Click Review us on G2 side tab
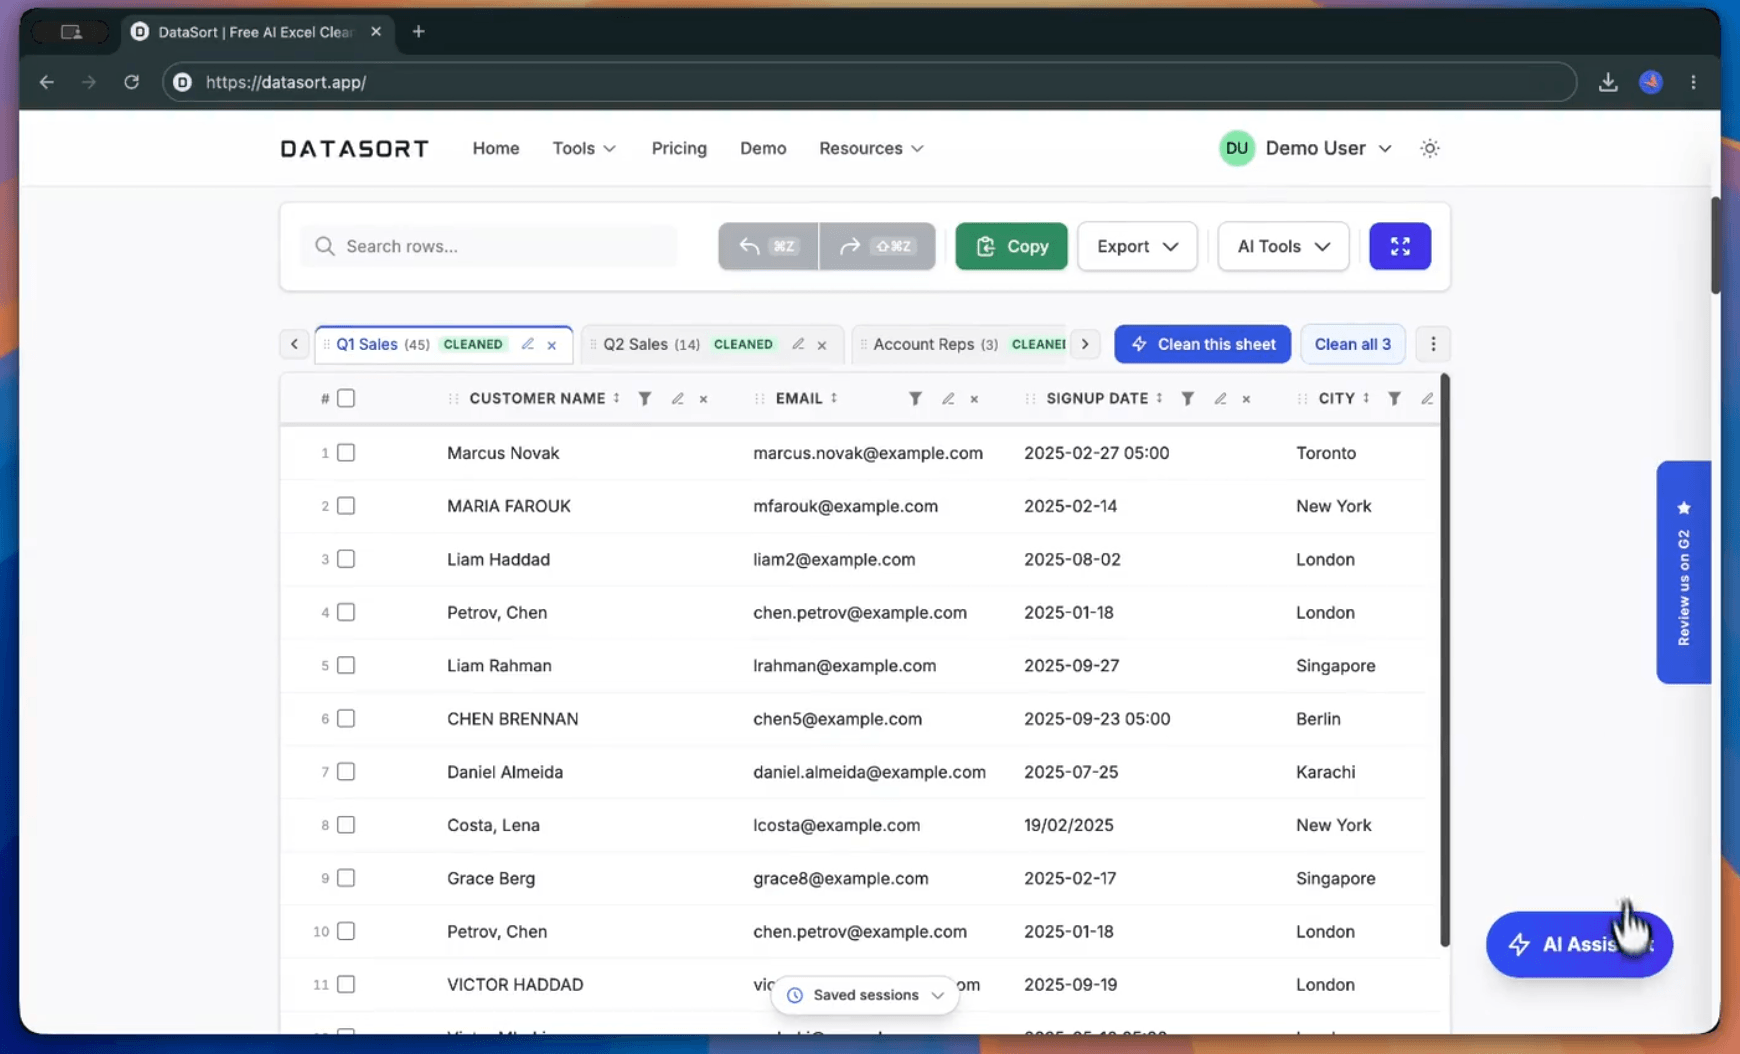The height and width of the screenshot is (1054, 1740). click(1684, 572)
